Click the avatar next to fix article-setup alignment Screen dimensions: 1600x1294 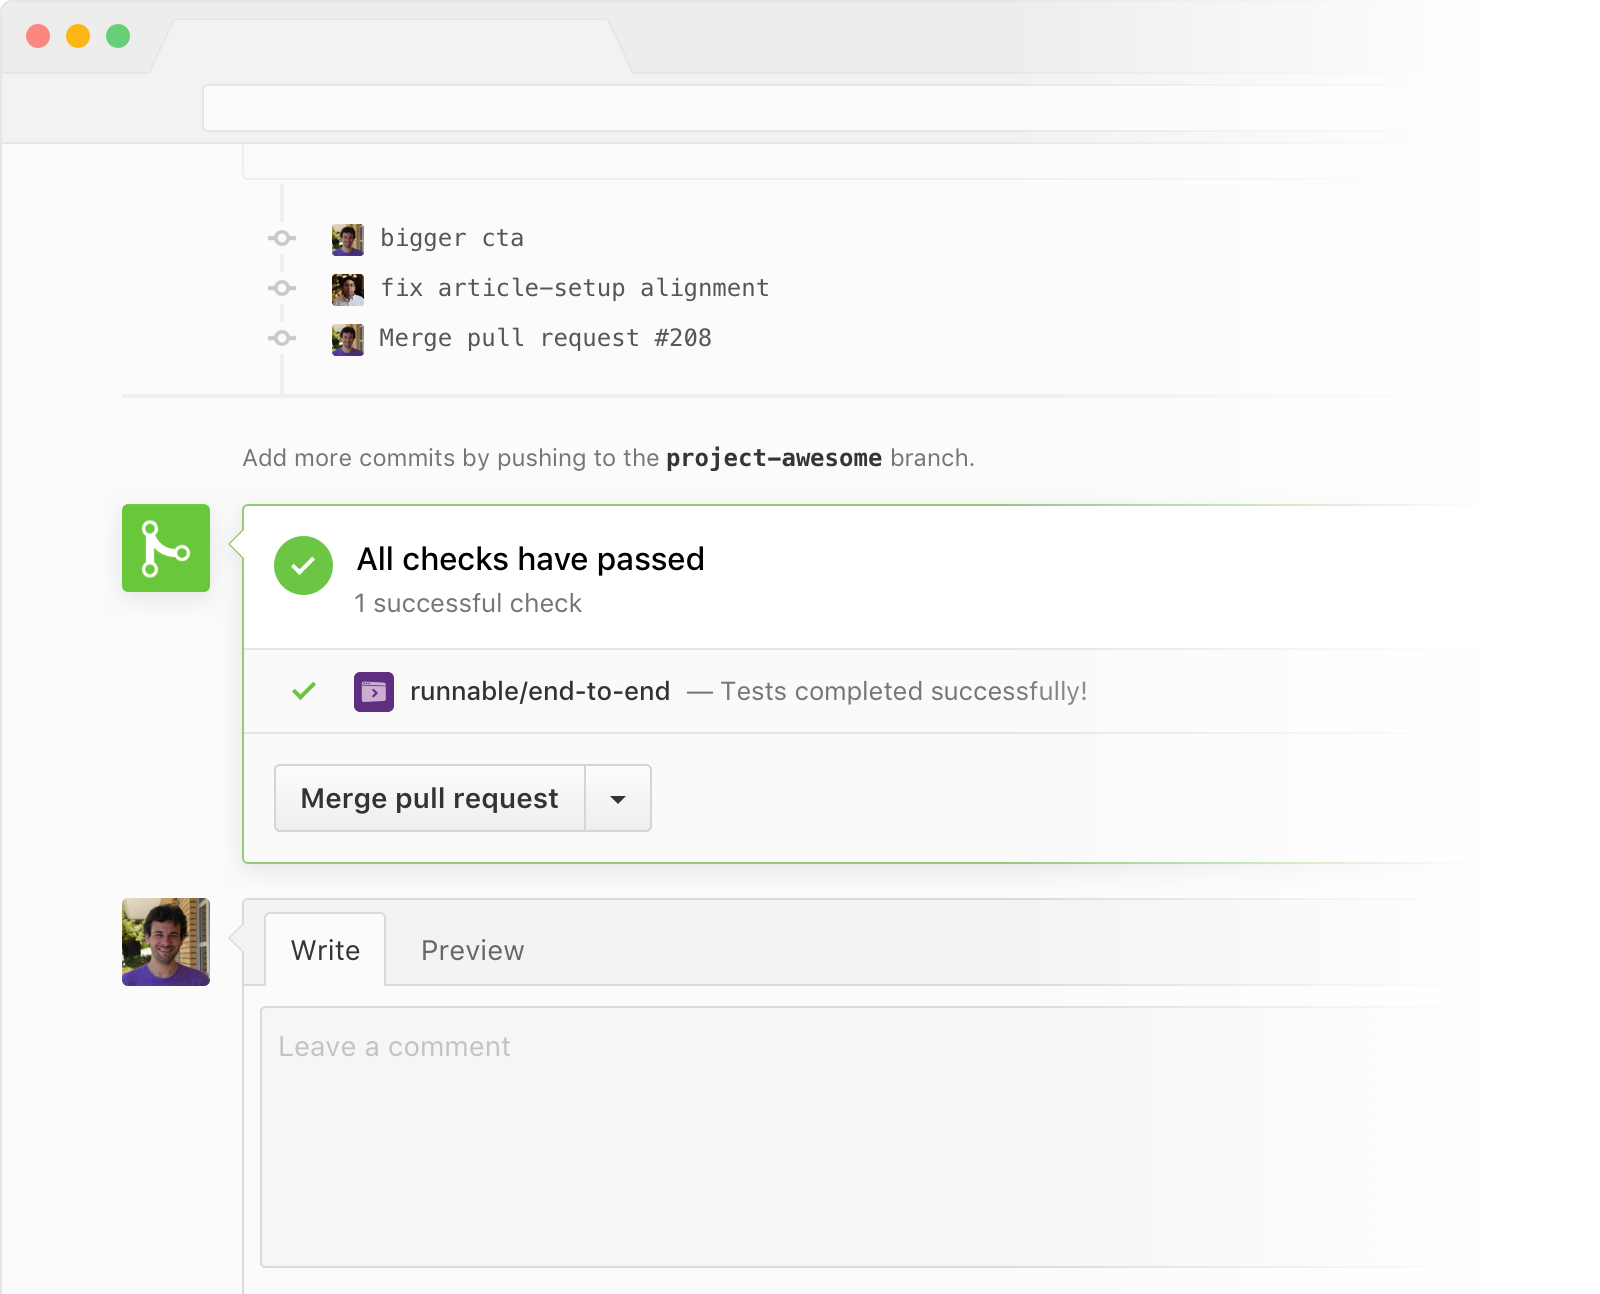click(348, 290)
